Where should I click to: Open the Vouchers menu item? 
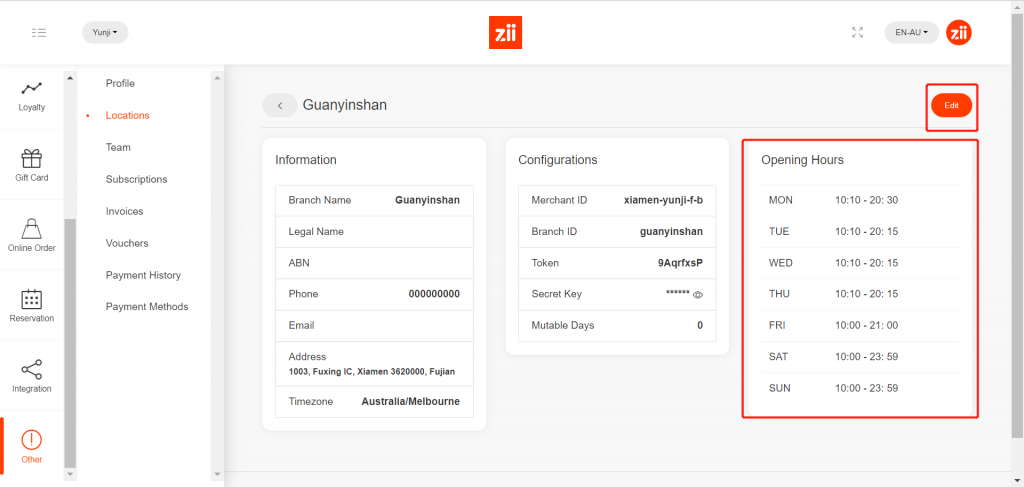point(127,243)
